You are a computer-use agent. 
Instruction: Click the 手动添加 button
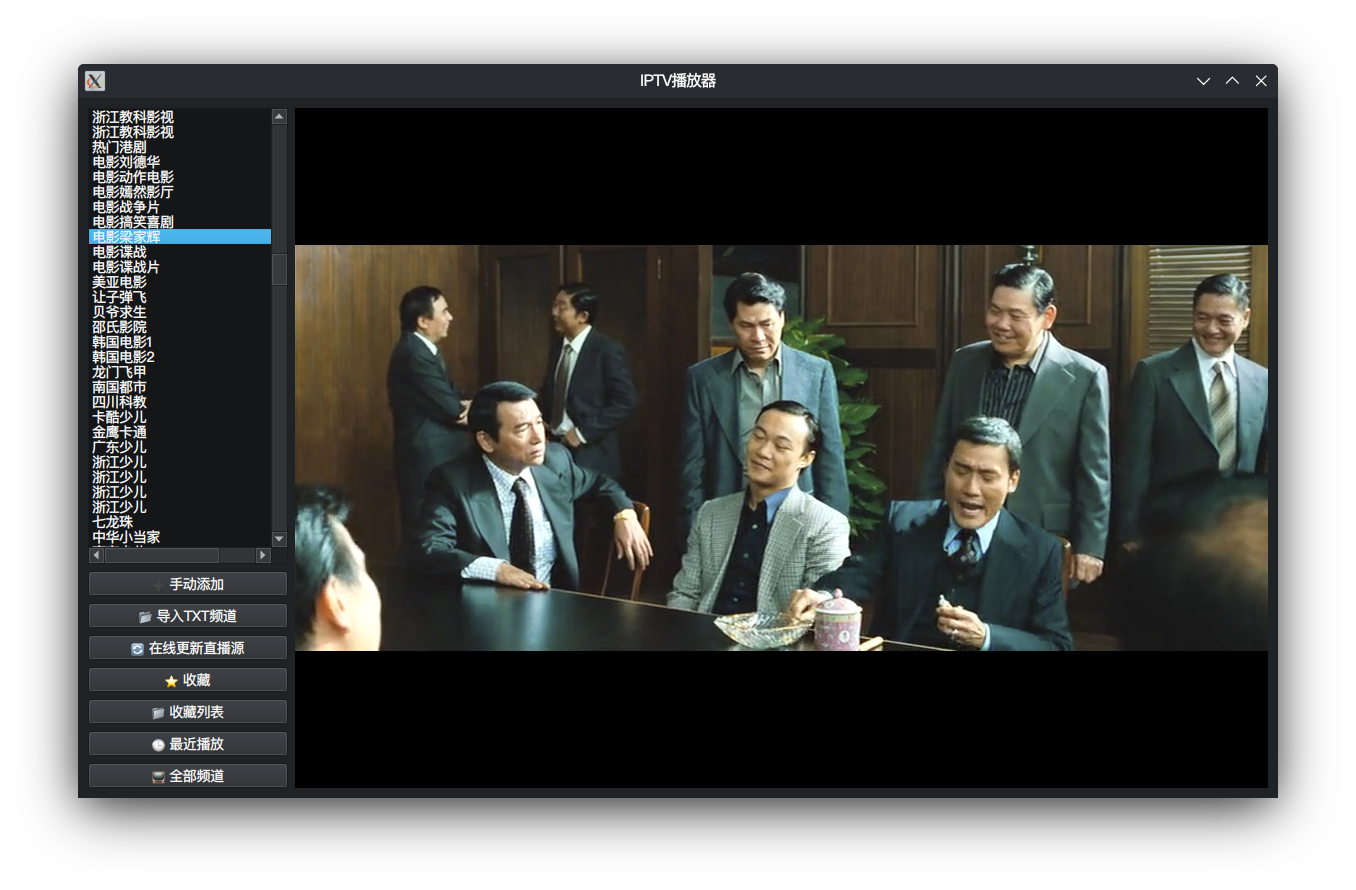tap(188, 584)
